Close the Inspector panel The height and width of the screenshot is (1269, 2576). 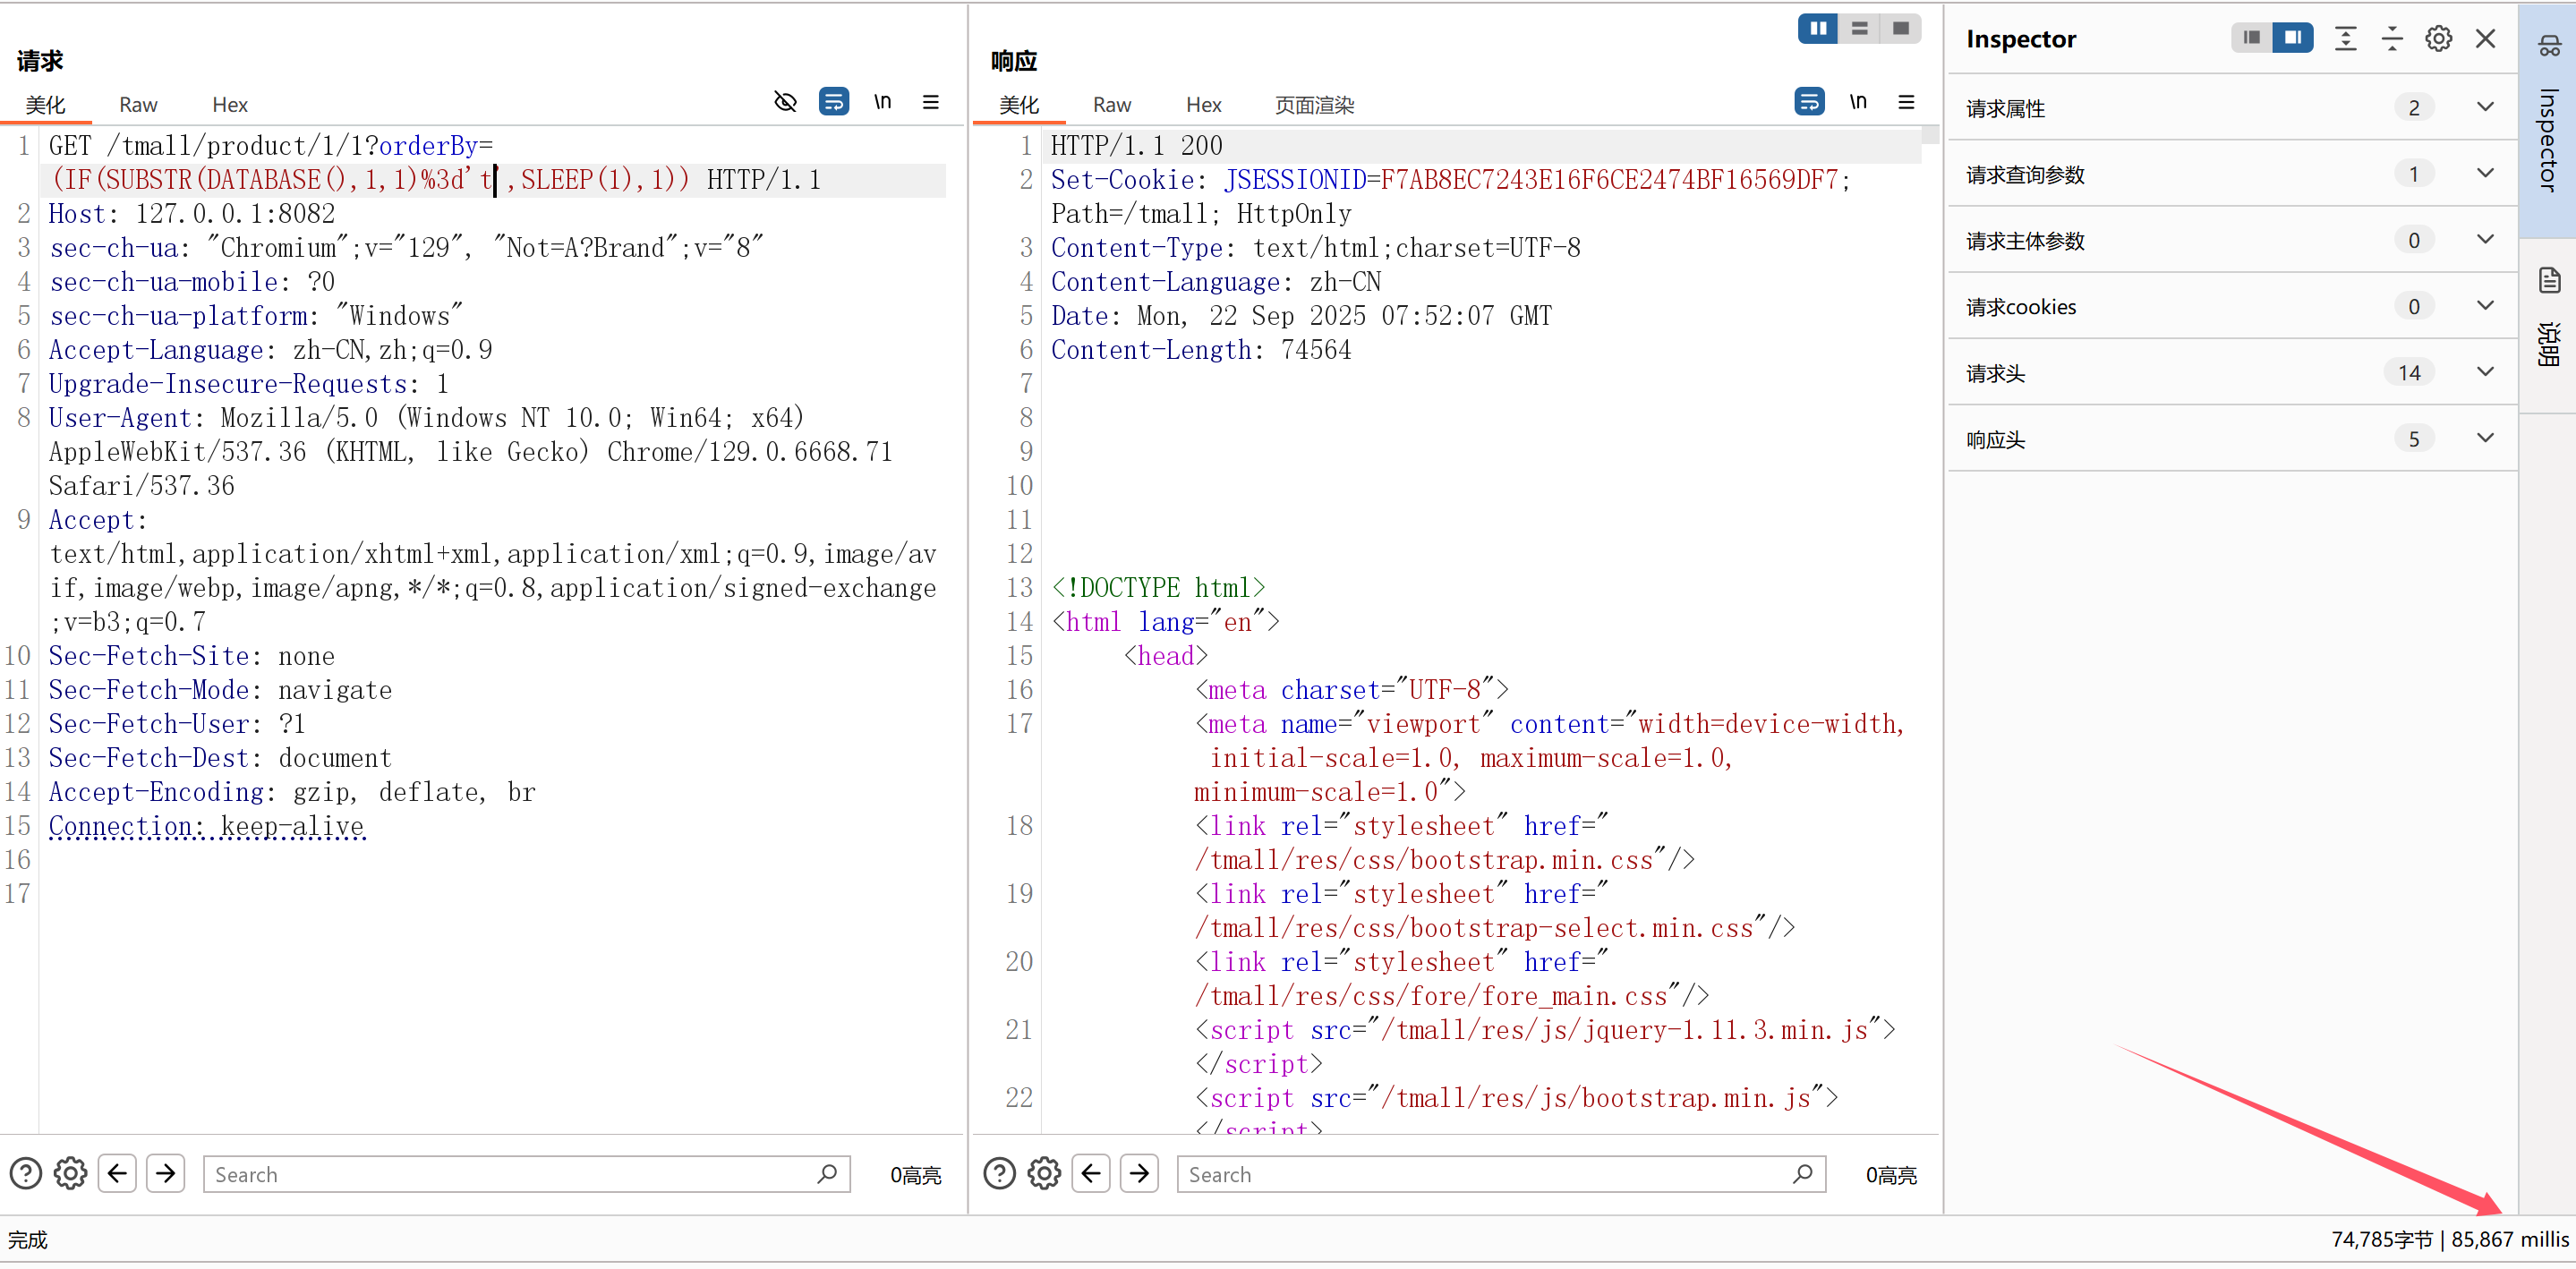(x=2485, y=39)
